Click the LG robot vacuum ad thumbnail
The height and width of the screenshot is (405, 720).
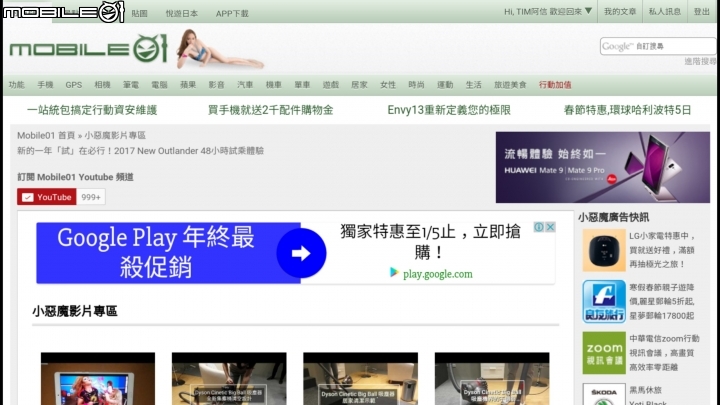click(604, 250)
